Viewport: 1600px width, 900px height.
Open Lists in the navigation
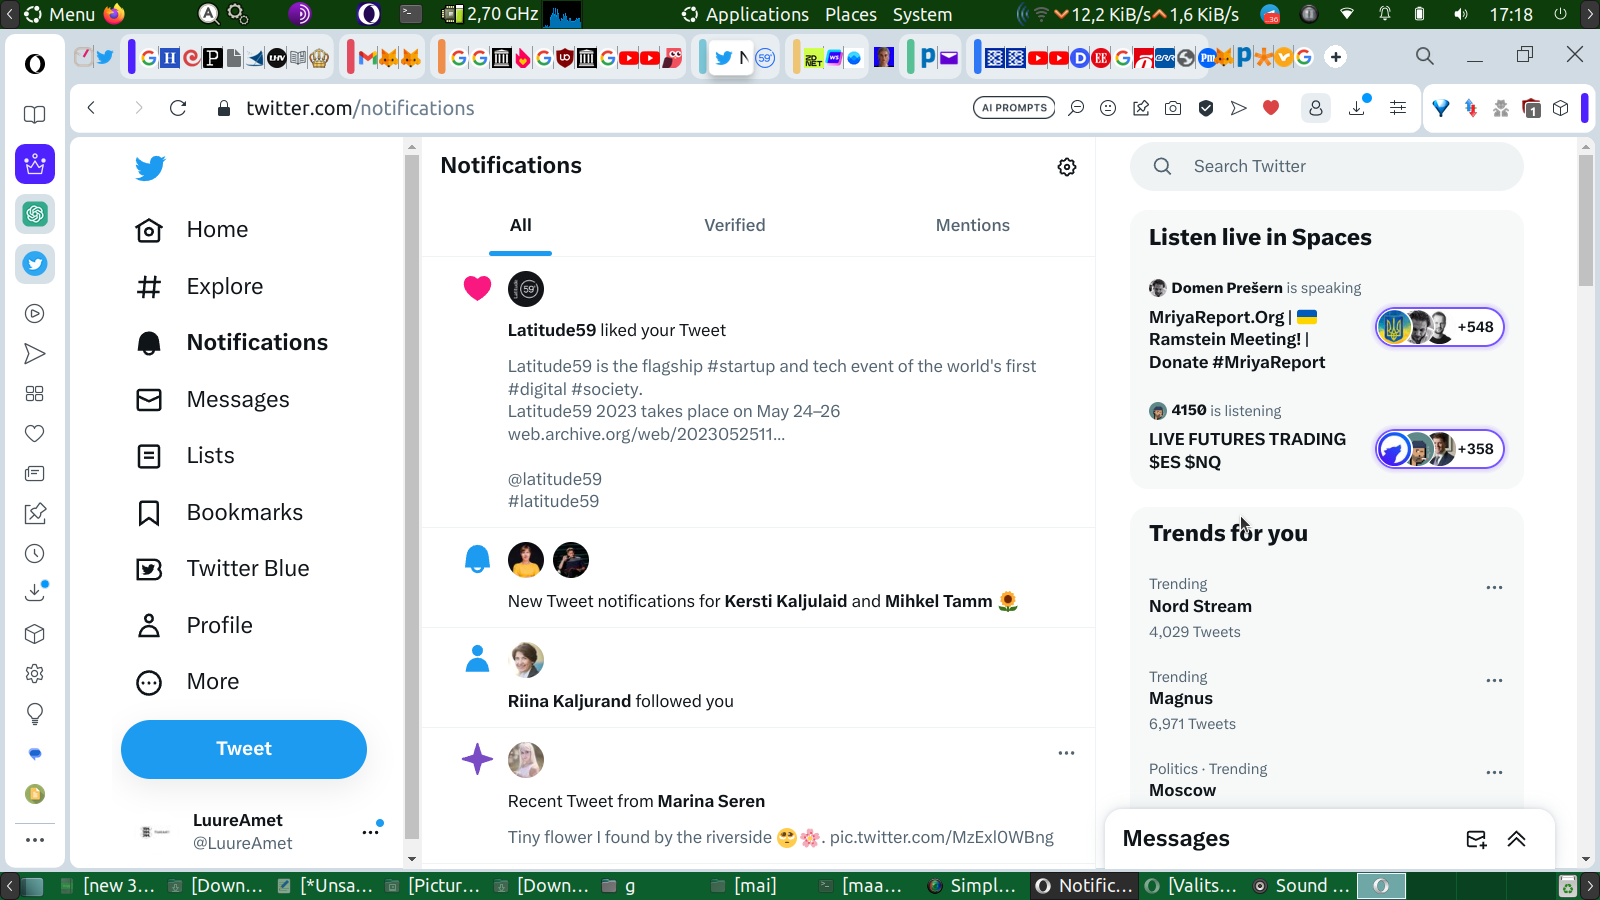[x=185, y=456]
